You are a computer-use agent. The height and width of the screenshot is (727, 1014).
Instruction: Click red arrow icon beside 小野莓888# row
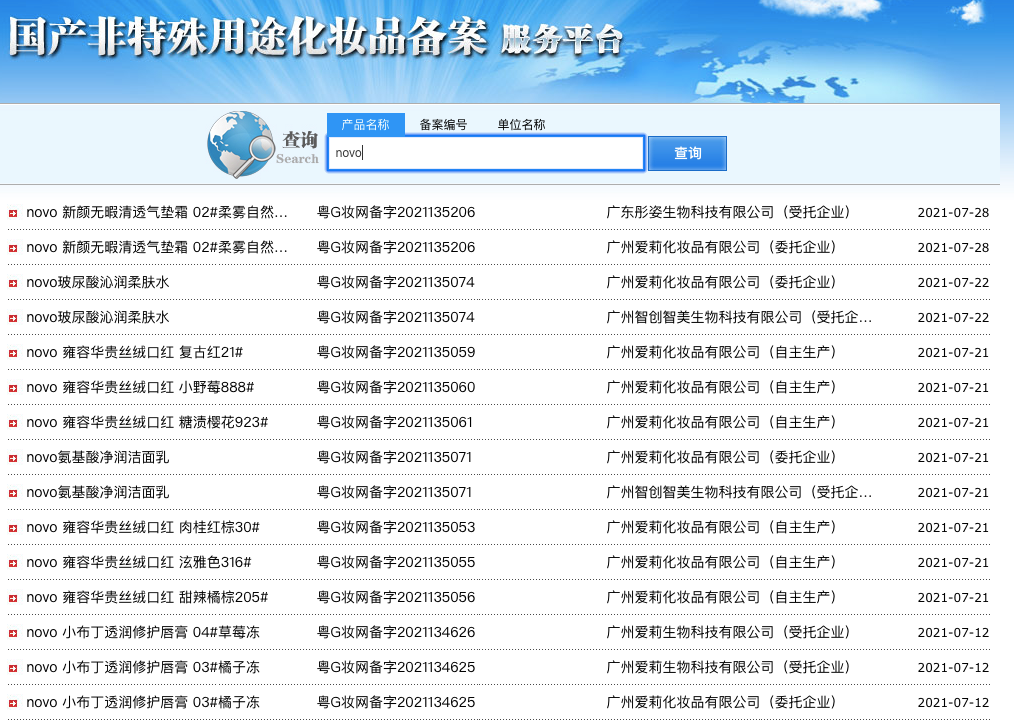pos(13,388)
